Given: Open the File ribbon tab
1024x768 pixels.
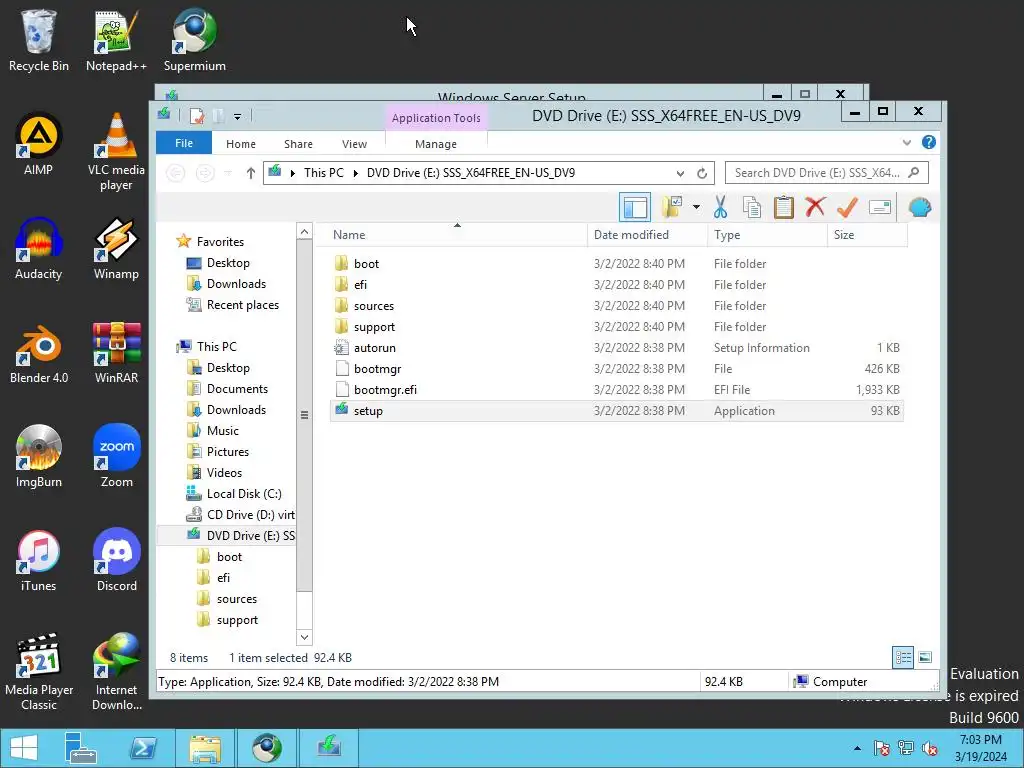Looking at the screenshot, I should (x=184, y=143).
